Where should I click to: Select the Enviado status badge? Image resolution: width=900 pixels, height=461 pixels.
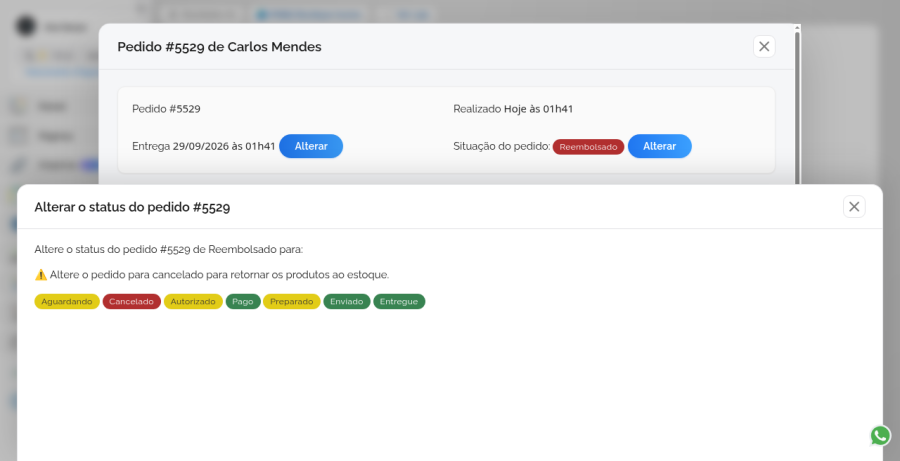347,301
